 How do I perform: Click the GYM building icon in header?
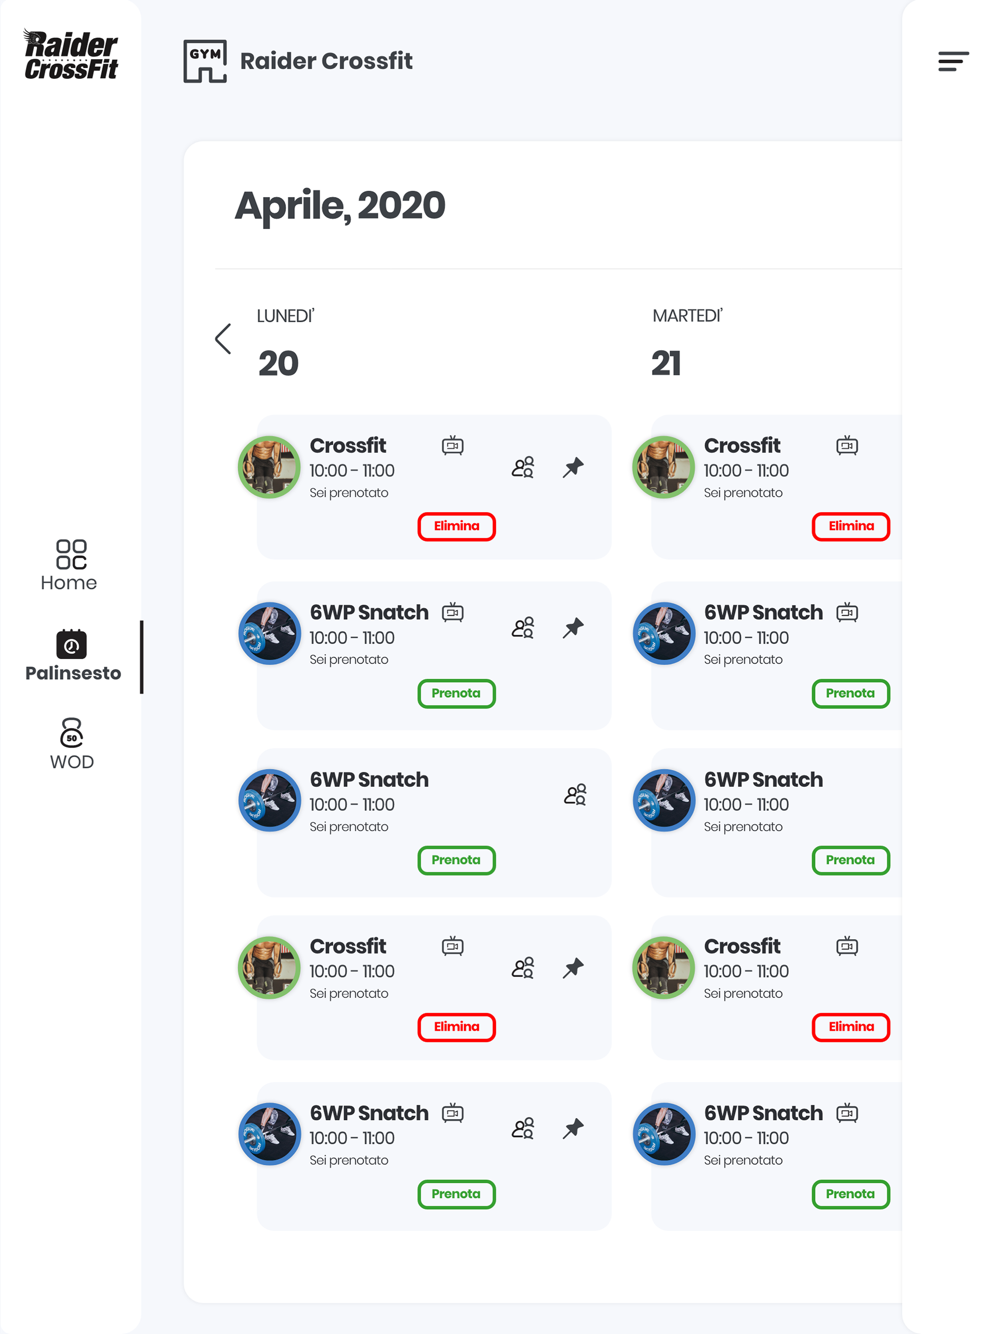(x=205, y=61)
